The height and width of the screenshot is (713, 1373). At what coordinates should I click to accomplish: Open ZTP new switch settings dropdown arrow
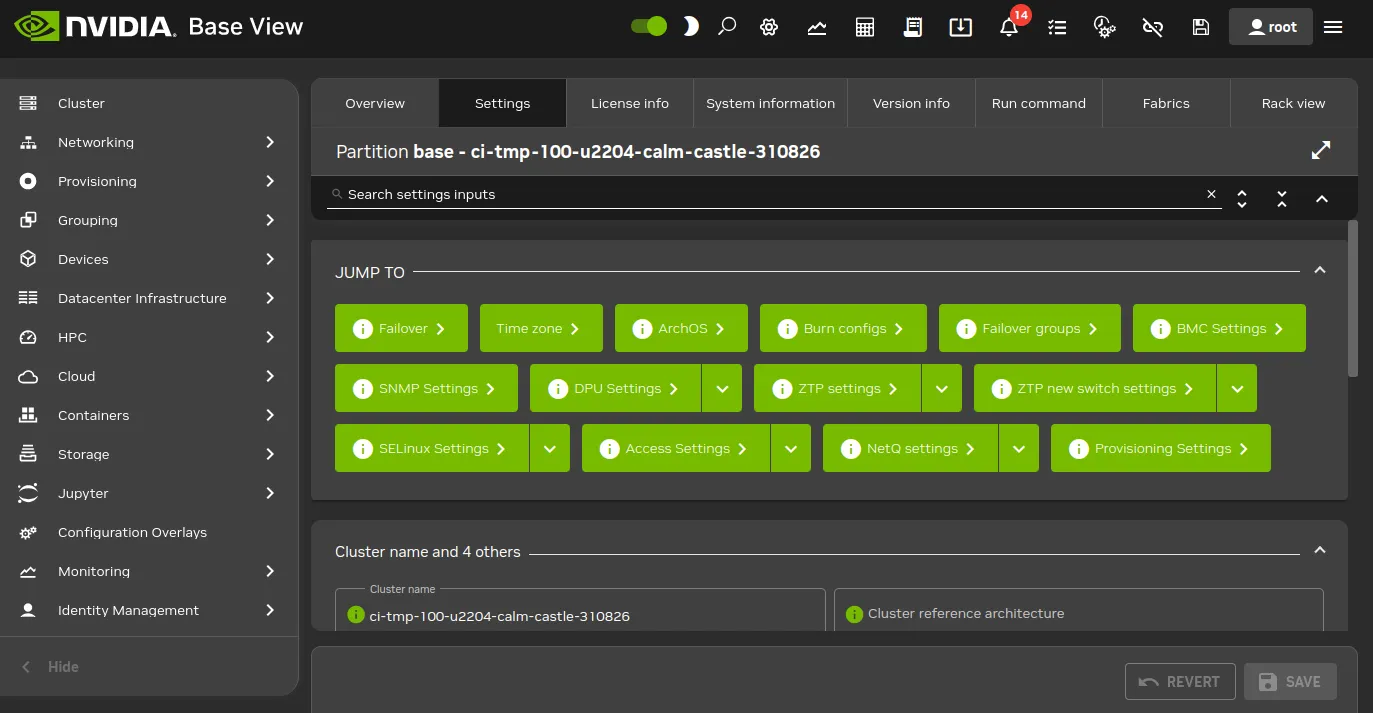pos(1237,388)
